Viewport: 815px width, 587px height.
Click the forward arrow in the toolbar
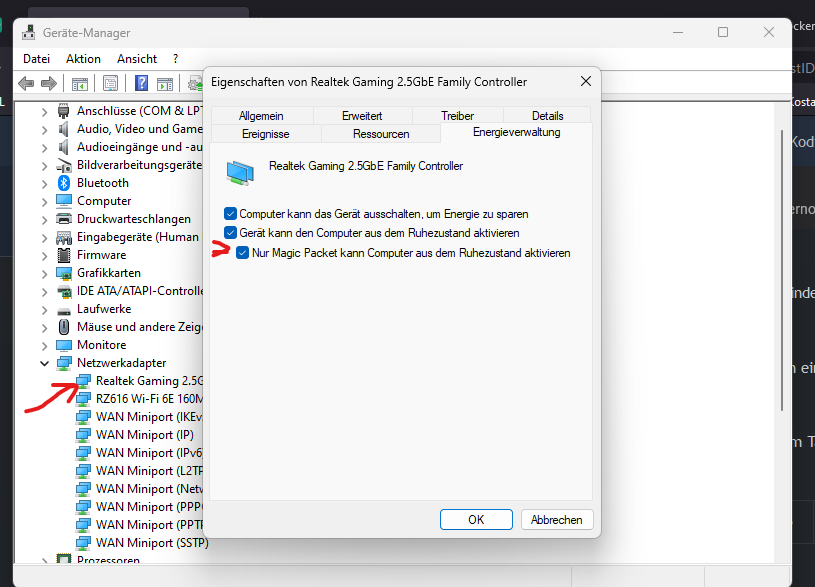point(49,83)
